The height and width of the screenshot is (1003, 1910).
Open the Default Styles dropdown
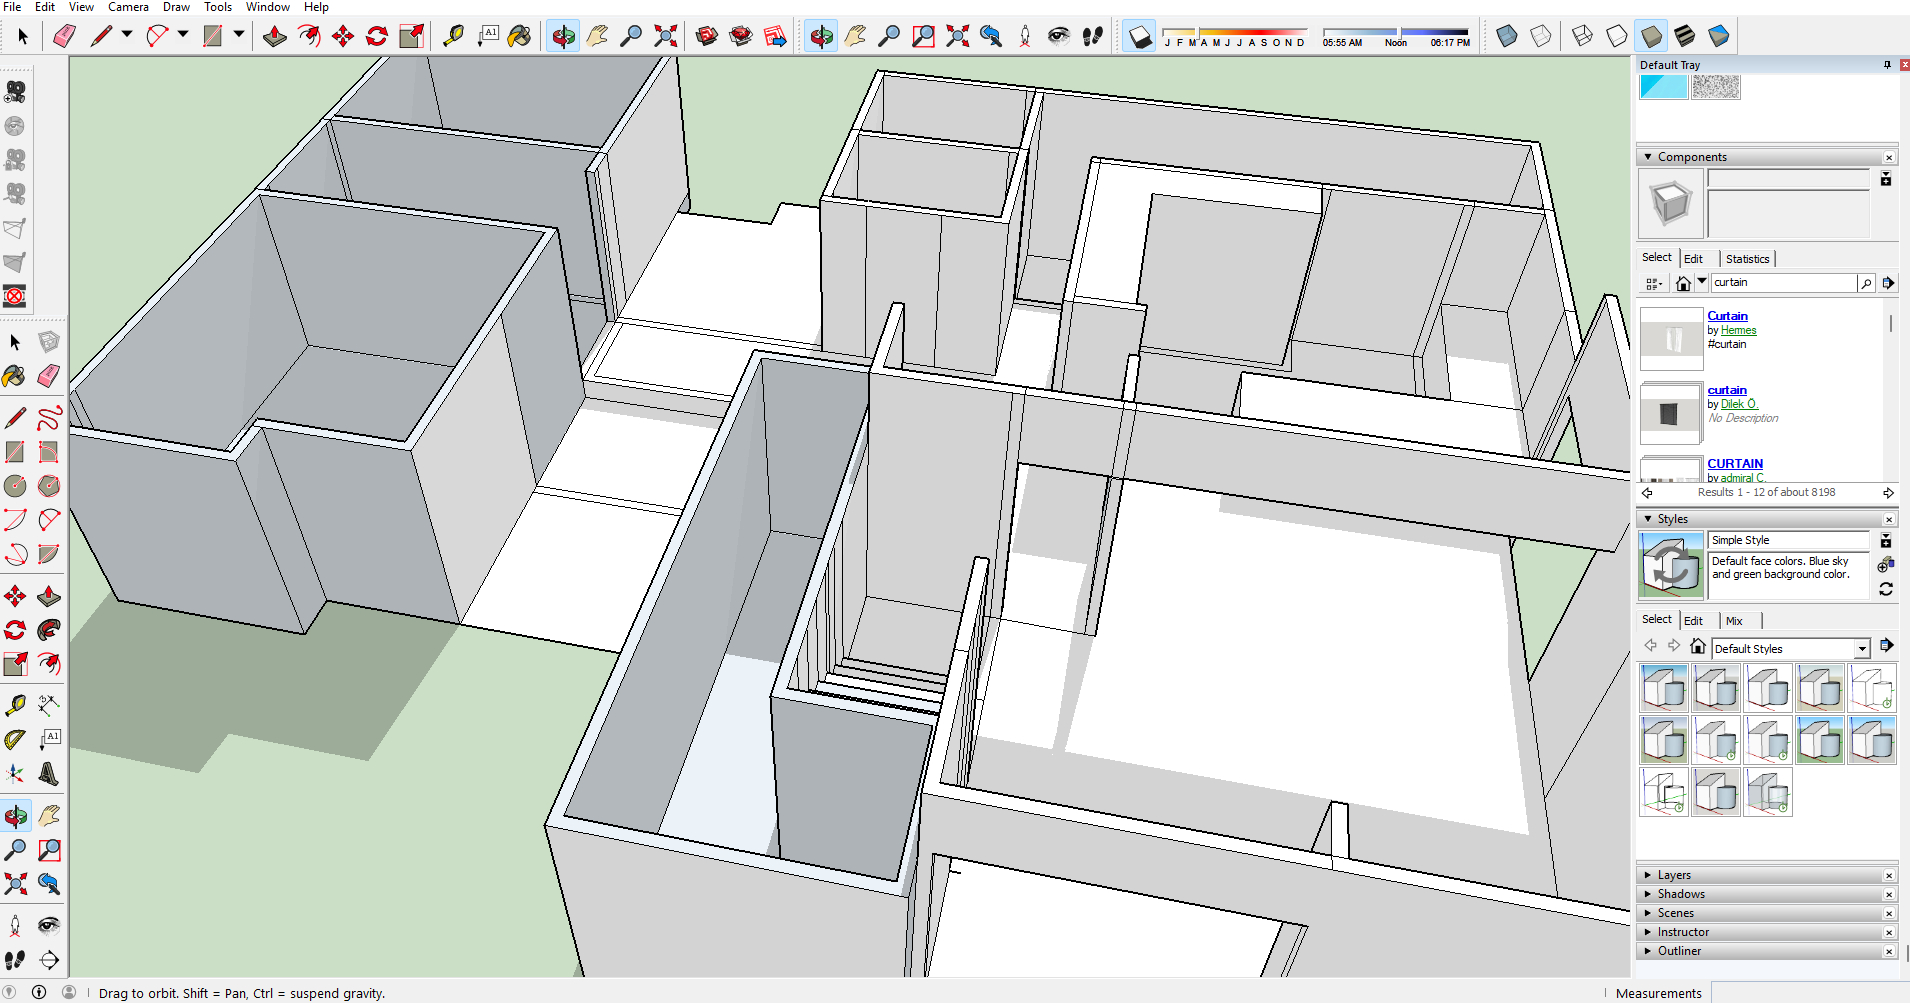coord(1862,649)
